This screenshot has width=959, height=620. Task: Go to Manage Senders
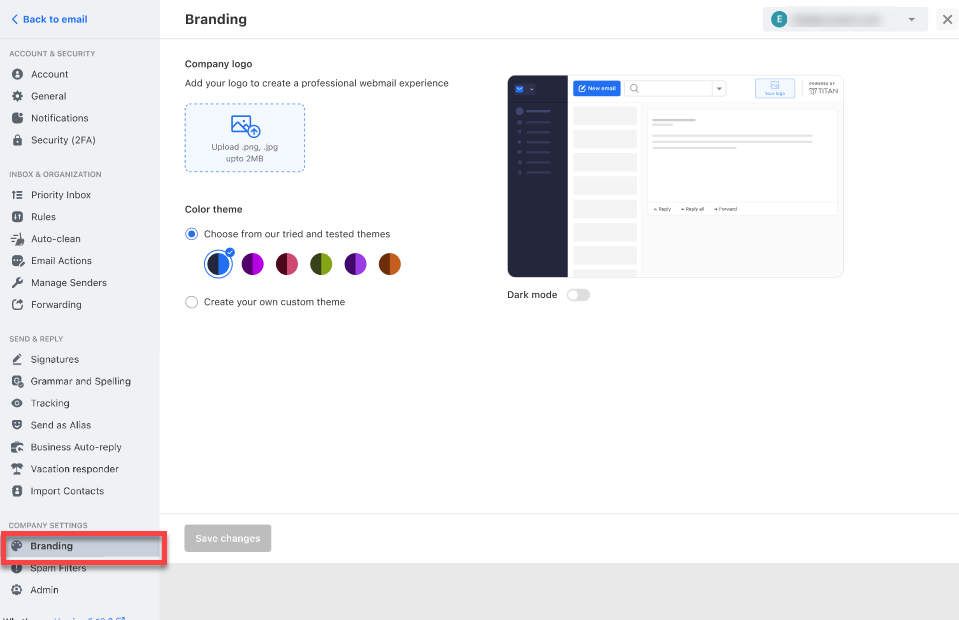tap(70, 282)
